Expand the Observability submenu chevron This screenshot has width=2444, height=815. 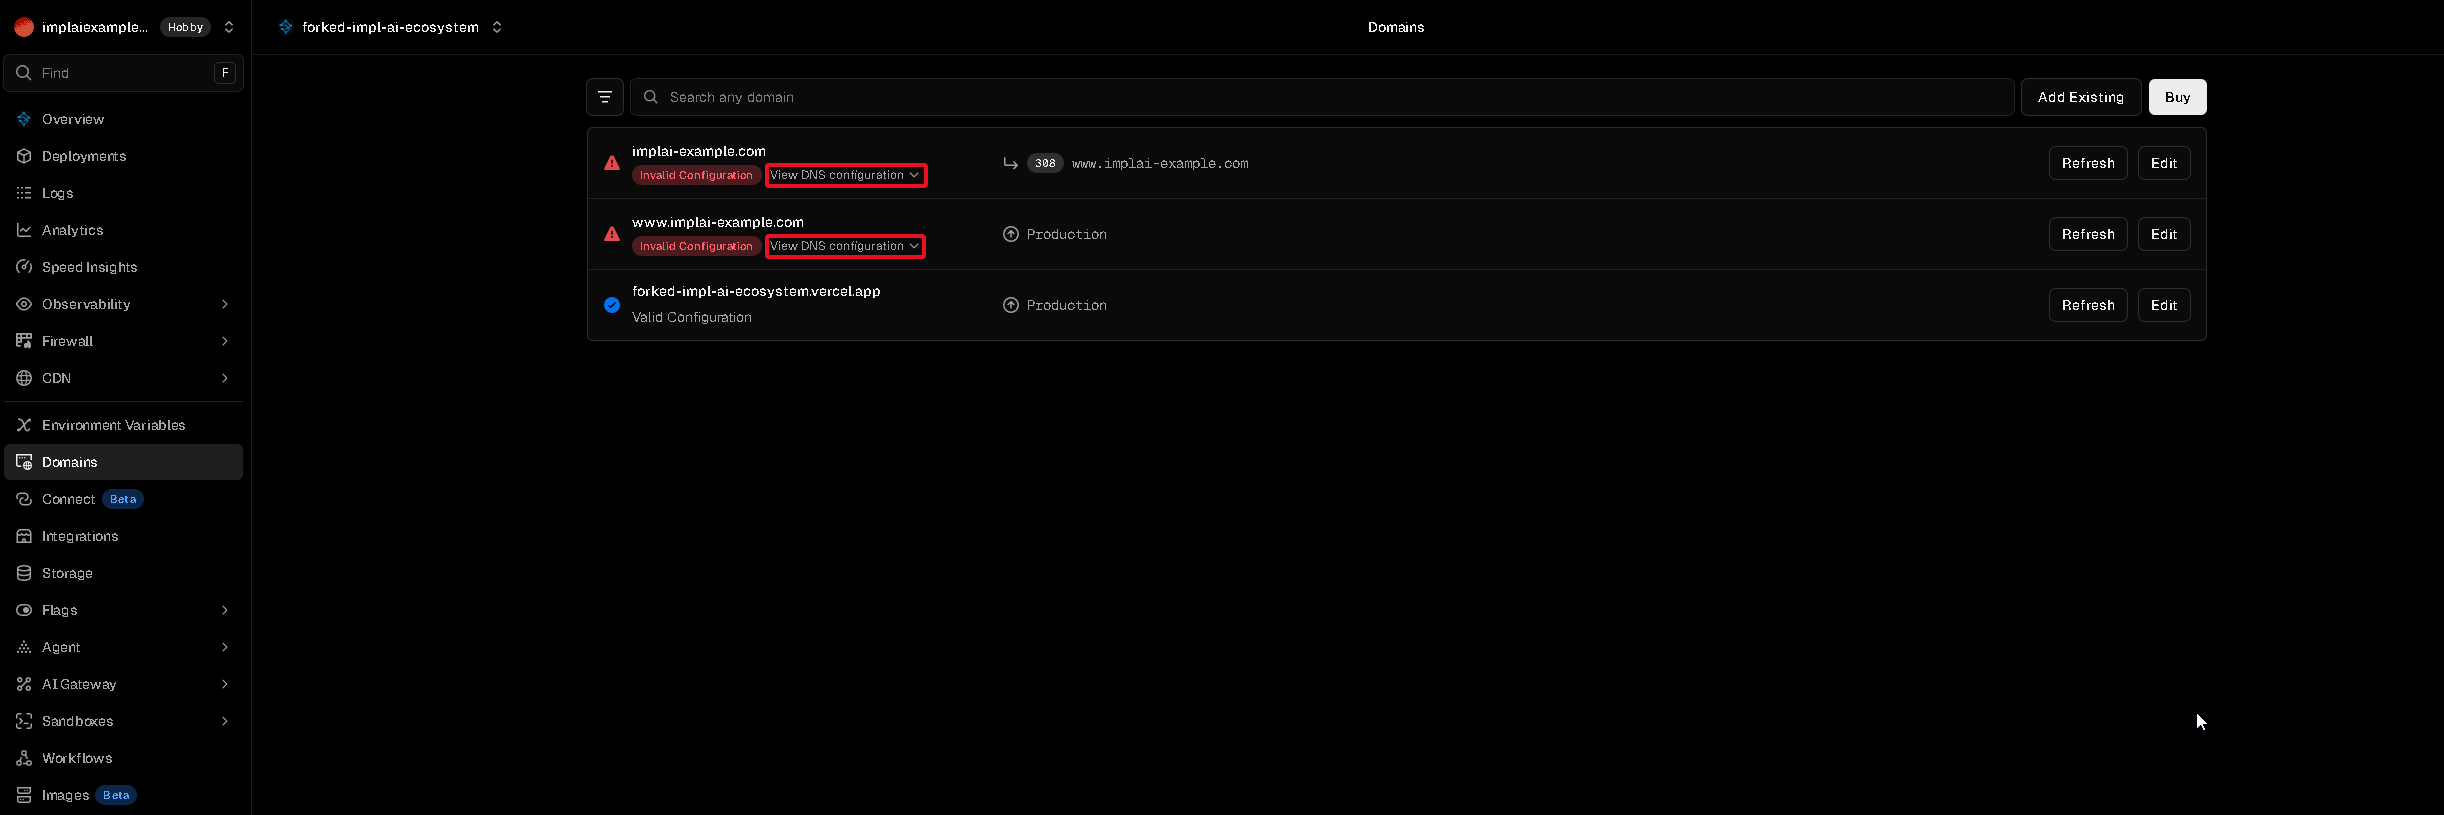pyautogui.click(x=225, y=304)
